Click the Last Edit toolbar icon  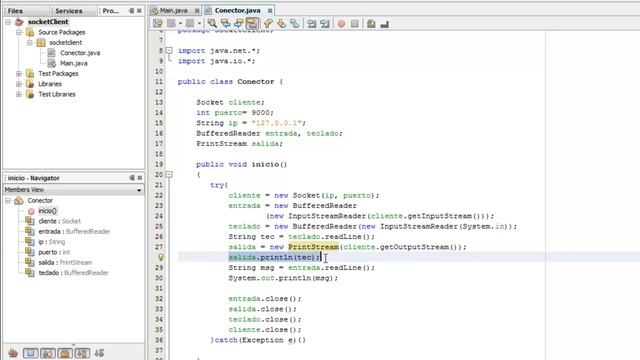[x=158, y=24]
